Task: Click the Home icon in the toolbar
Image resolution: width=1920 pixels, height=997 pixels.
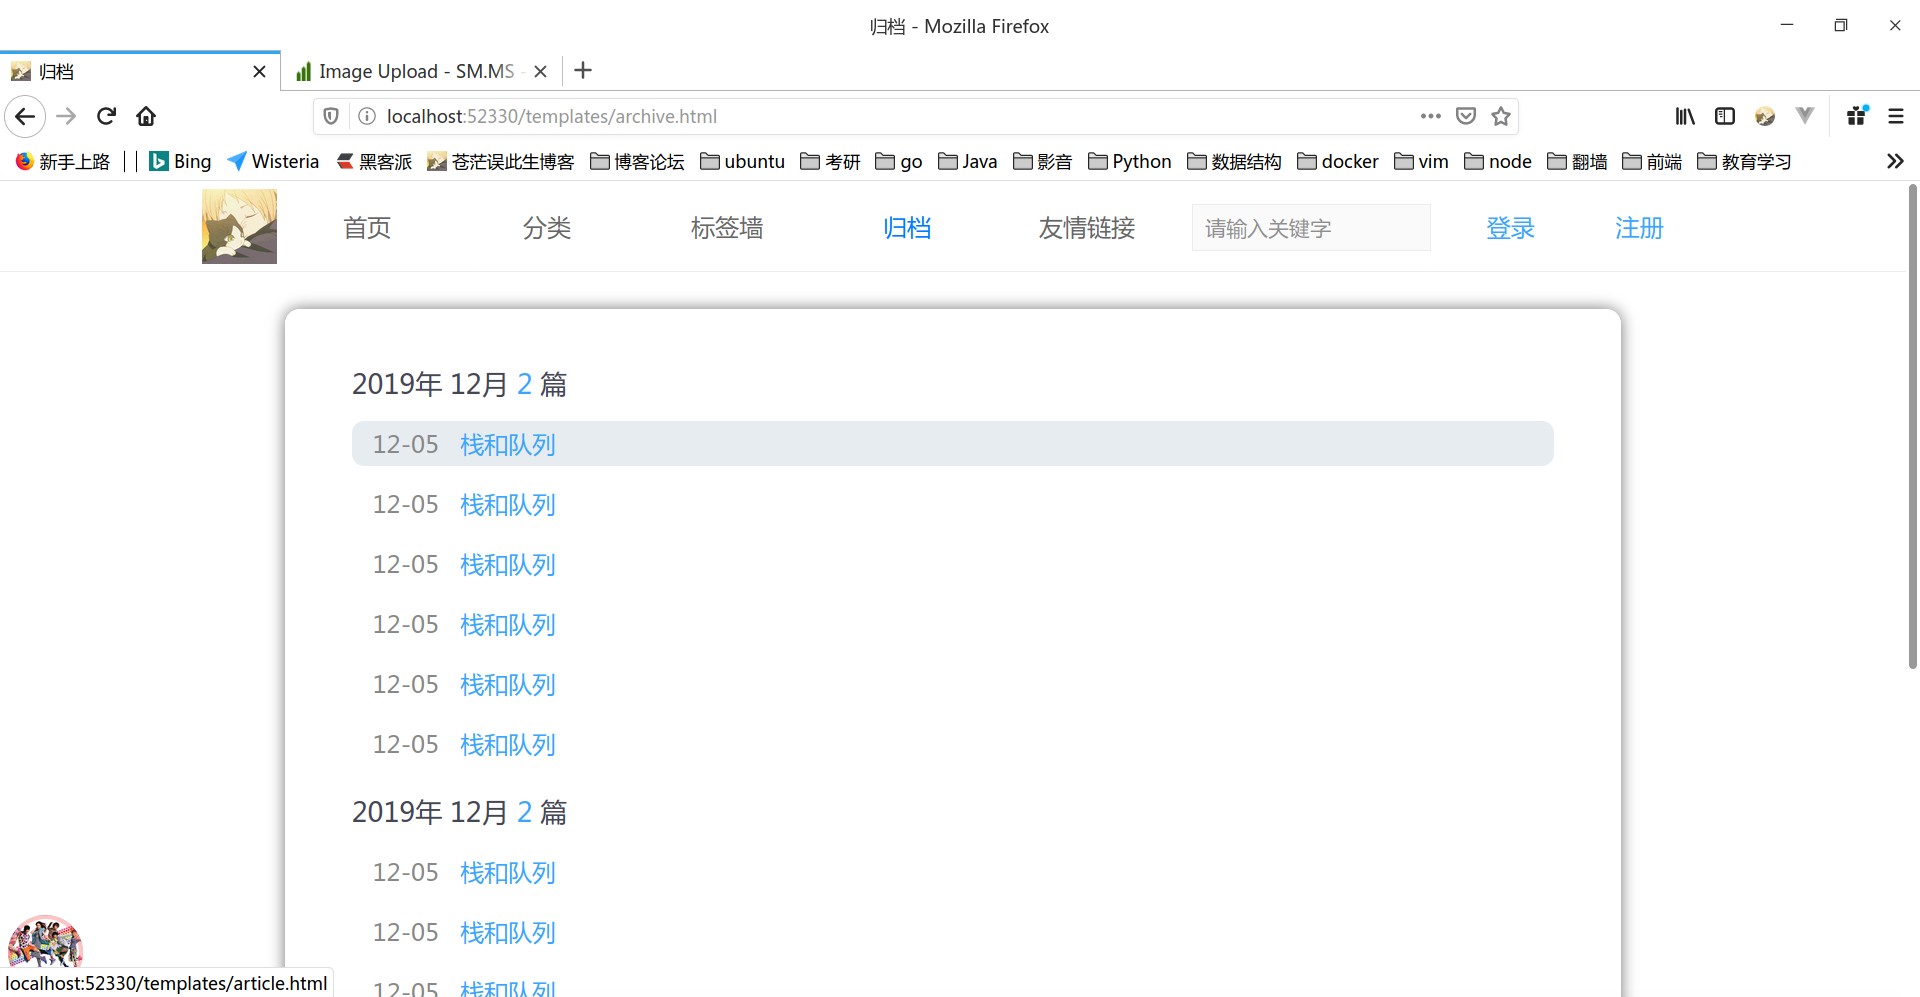Action: 146,116
